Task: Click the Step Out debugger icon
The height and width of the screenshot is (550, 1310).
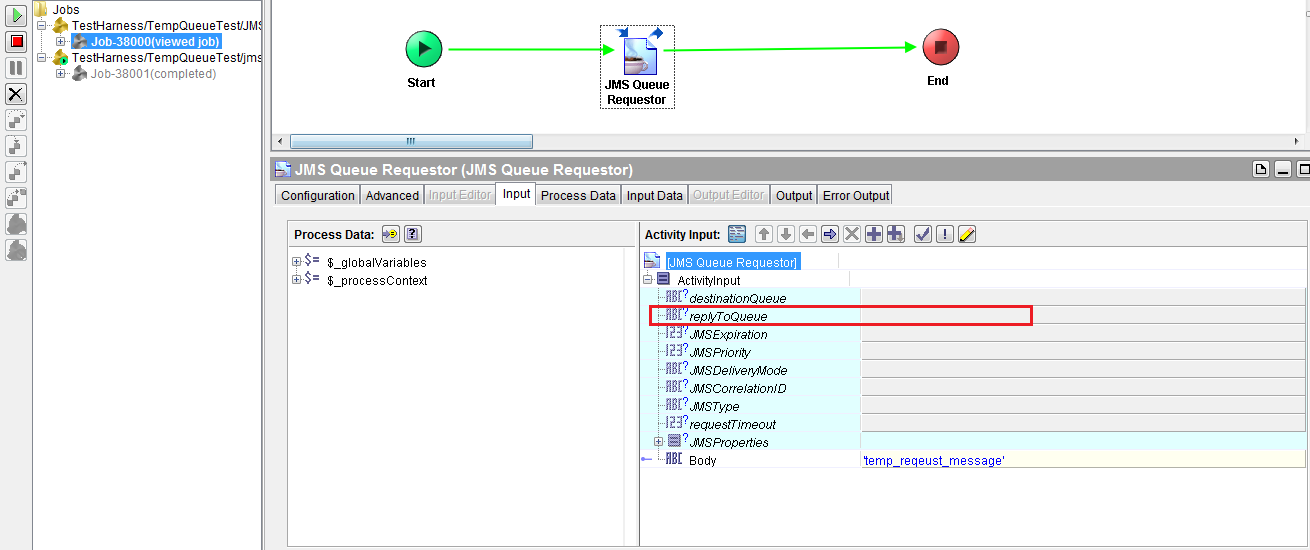Action: click(16, 172)
